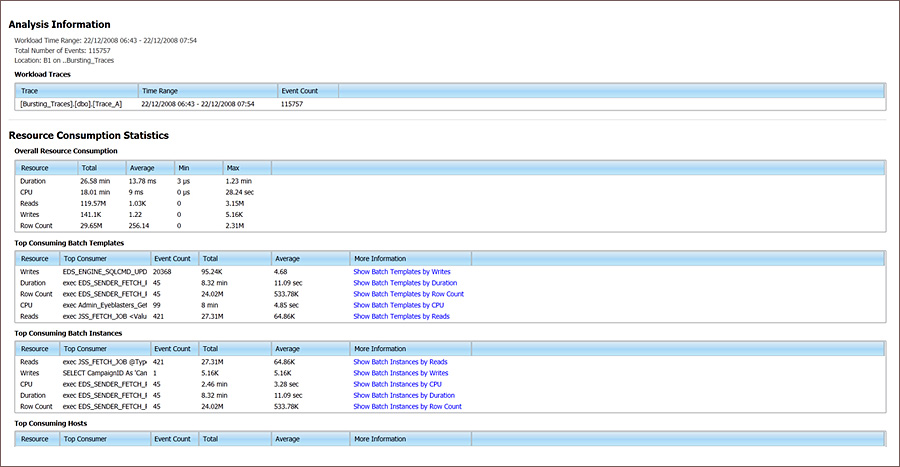Click Resource header in Top Consuming Hosts table
Screen dimensions: 900x467
tap(38, 439)
